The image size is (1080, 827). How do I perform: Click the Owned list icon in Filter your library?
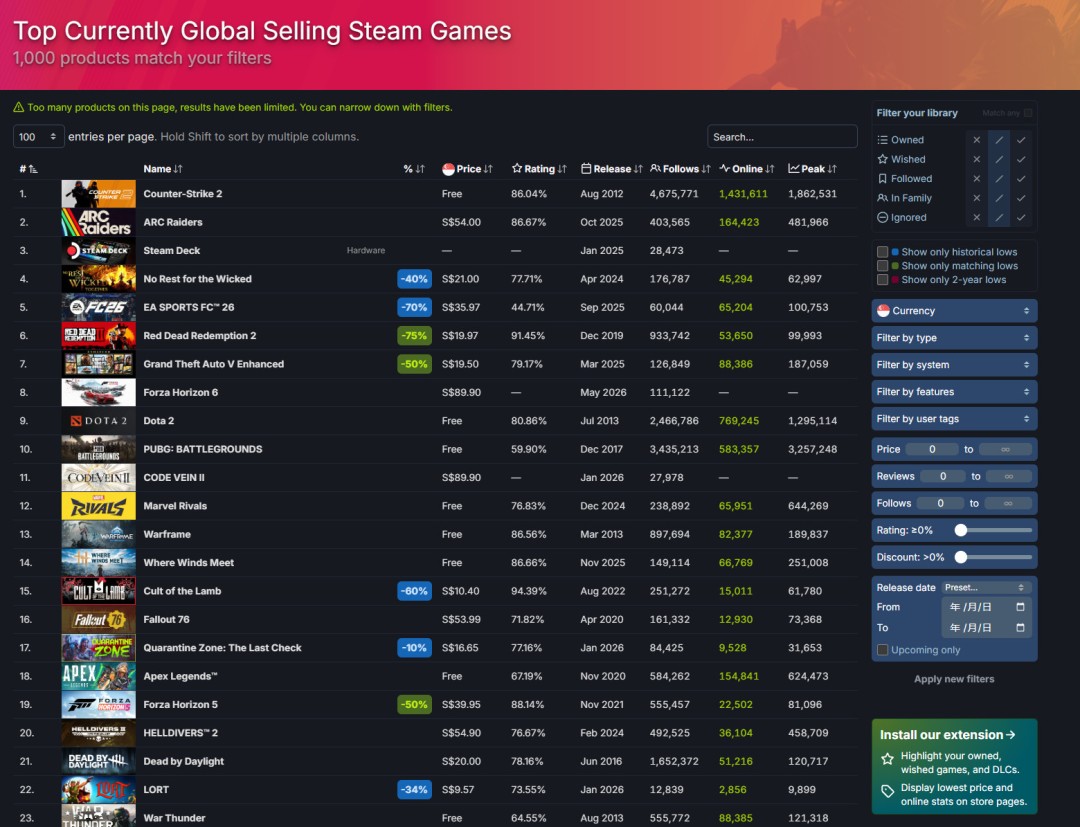click(x=883, y=140)
